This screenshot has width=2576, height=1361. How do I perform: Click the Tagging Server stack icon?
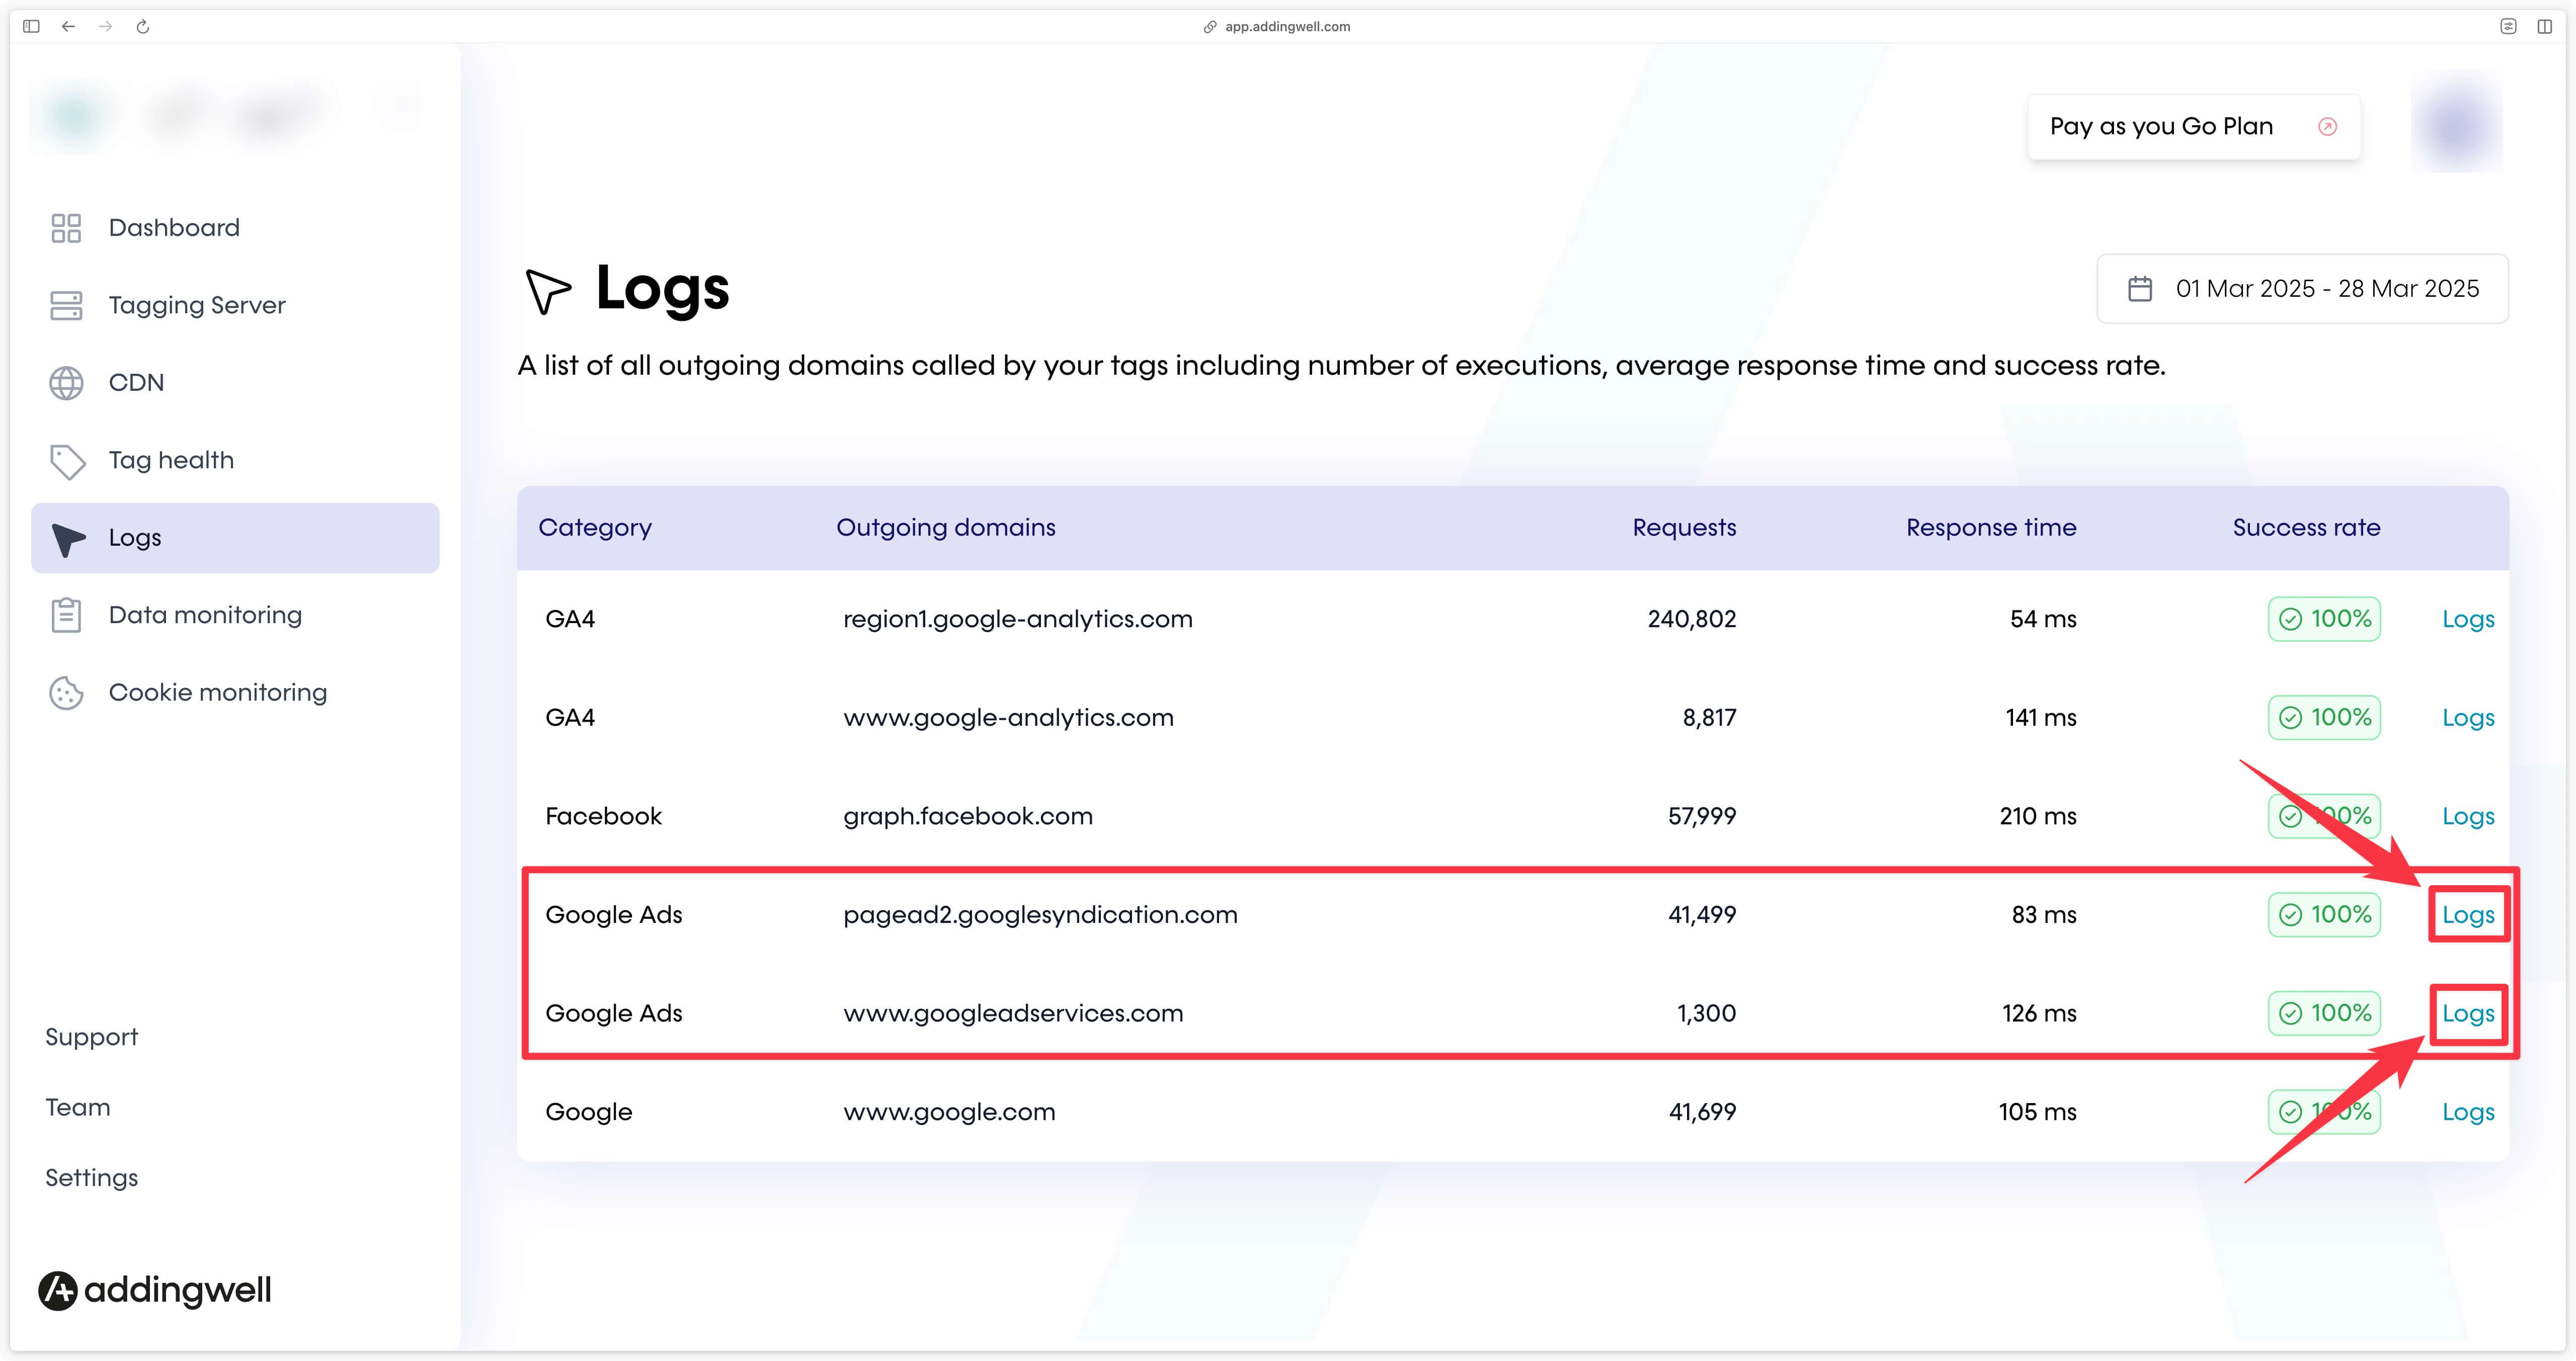click(66, 305)
